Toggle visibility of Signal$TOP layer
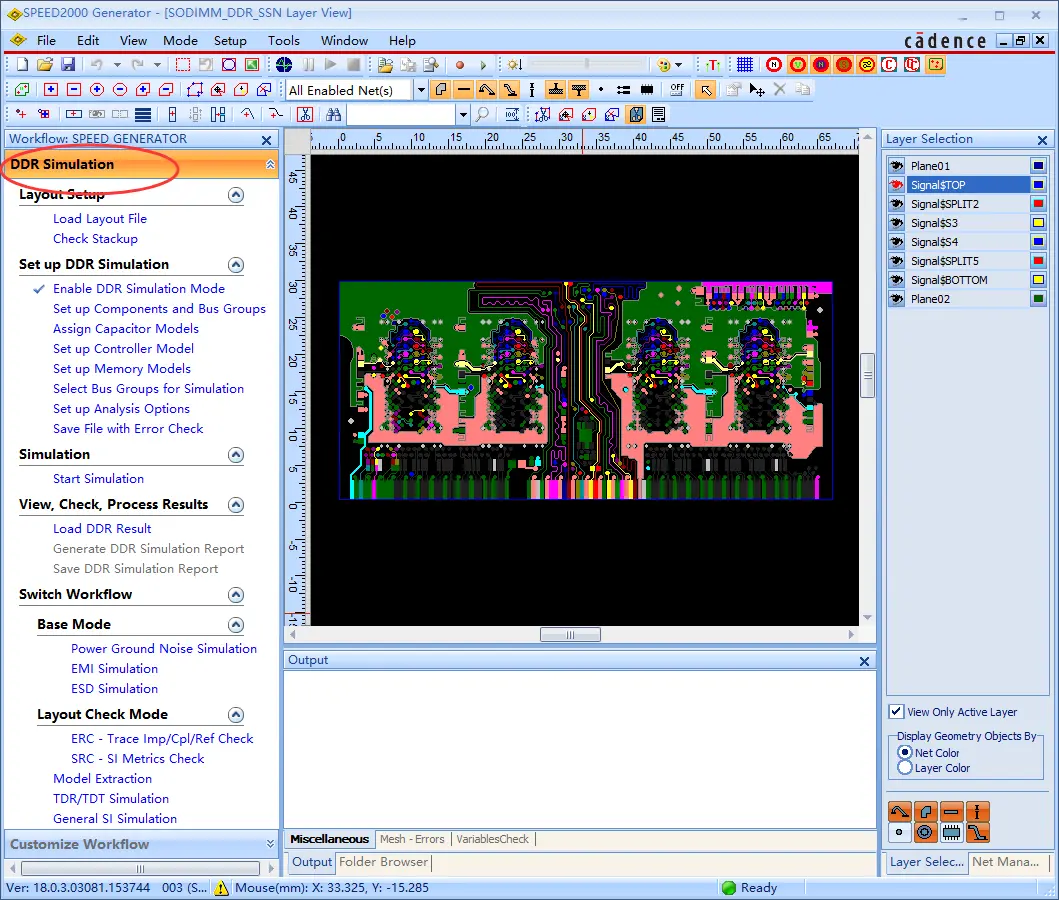Viewport: 1059px width, 900px height. (x=896, y=185)
